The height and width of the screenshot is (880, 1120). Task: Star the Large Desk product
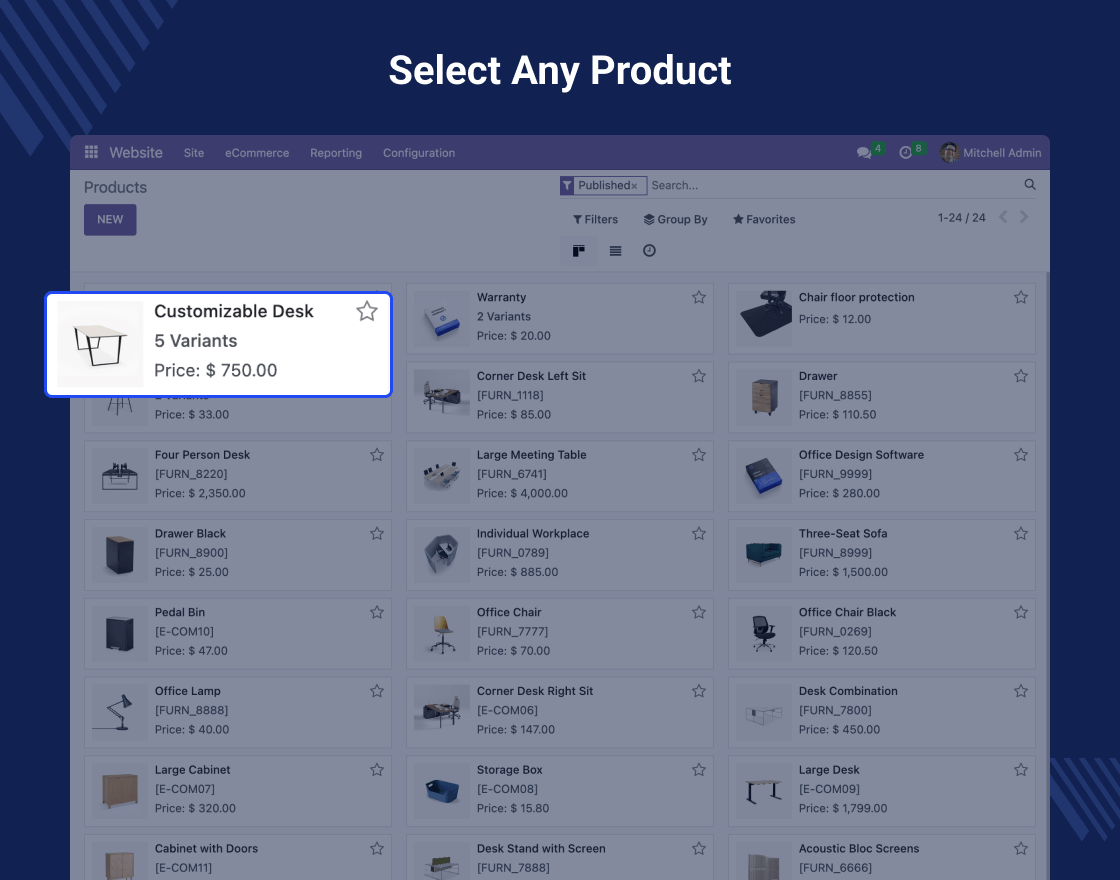pyautogui.click(x=1021, y=770)
